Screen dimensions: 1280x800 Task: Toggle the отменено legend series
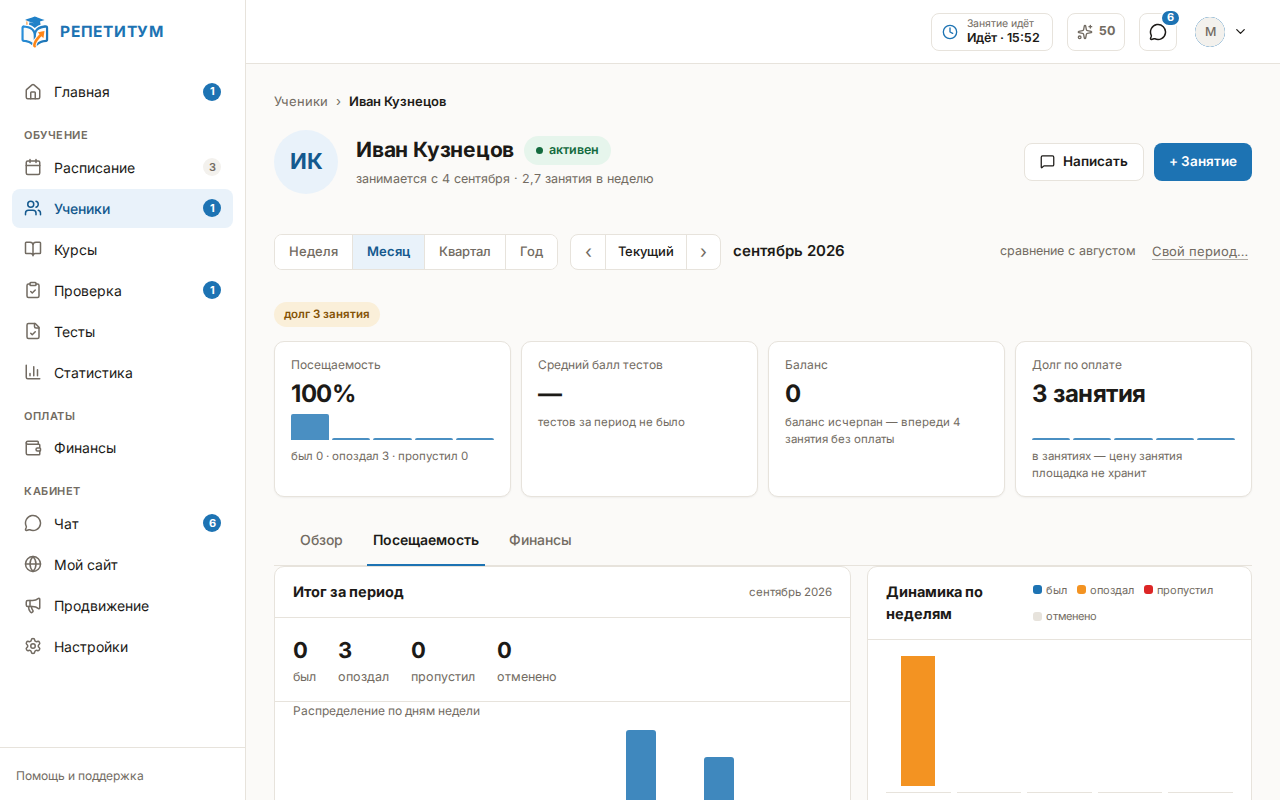[1065, 616]
